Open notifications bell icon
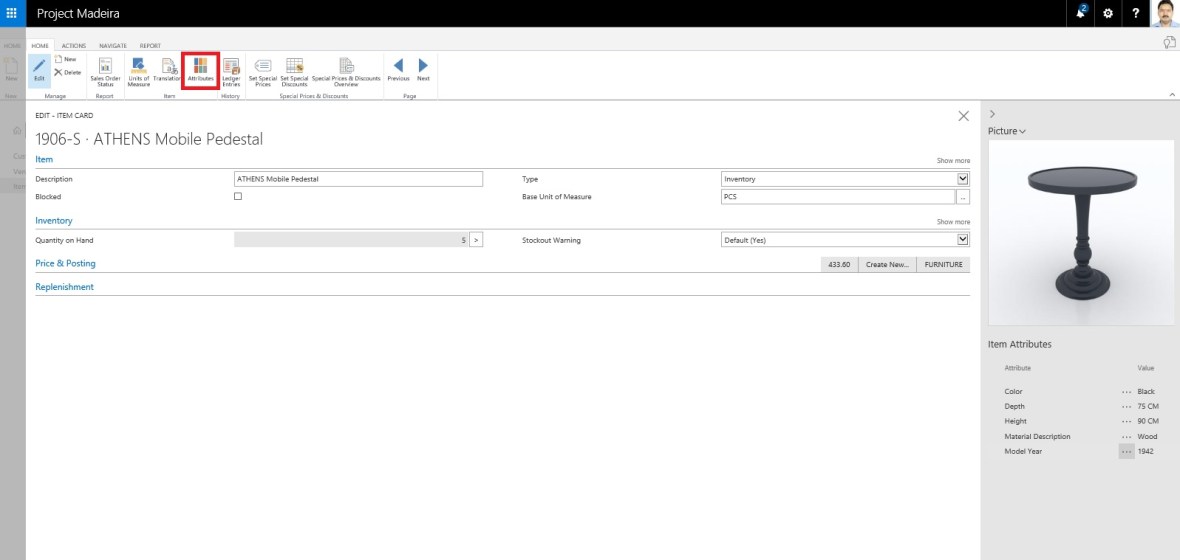Viewport: 1180px width, 560px height. (1081, 12)
